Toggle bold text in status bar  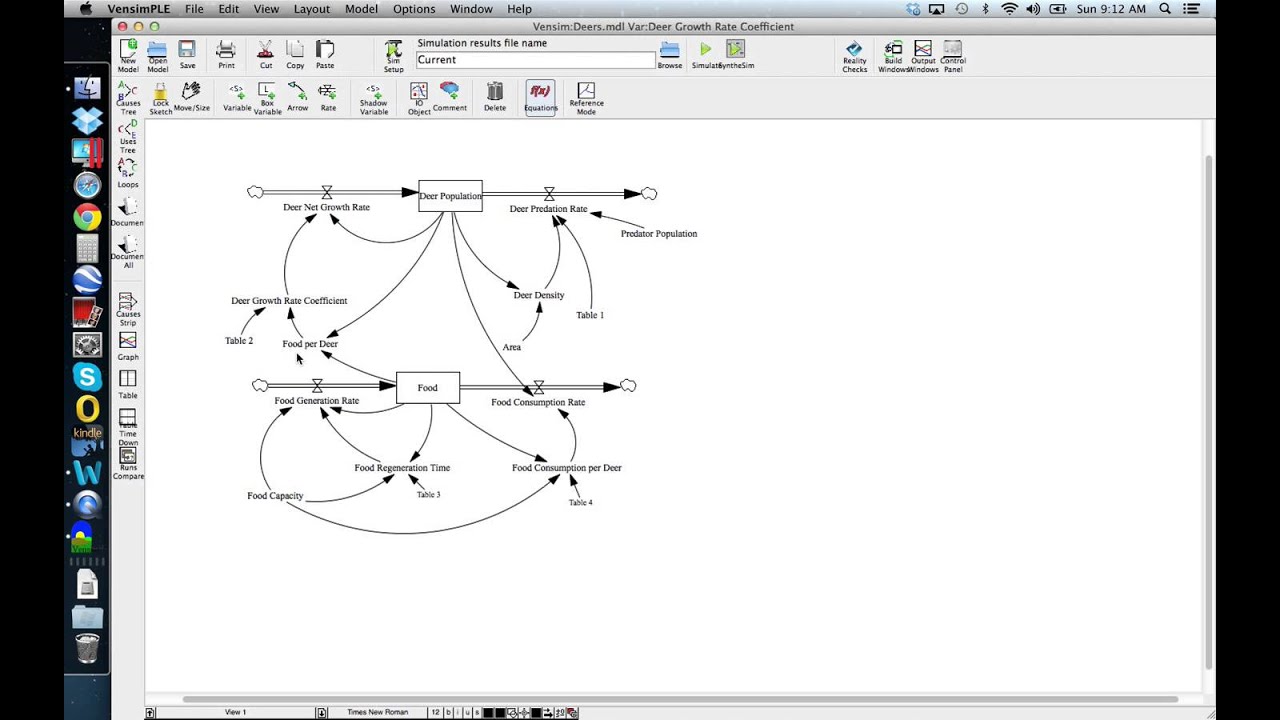pyautogui.click(x=448, y=713)
